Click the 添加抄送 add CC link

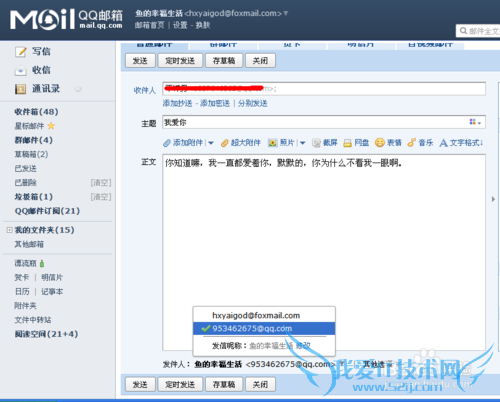coord(177,103)
